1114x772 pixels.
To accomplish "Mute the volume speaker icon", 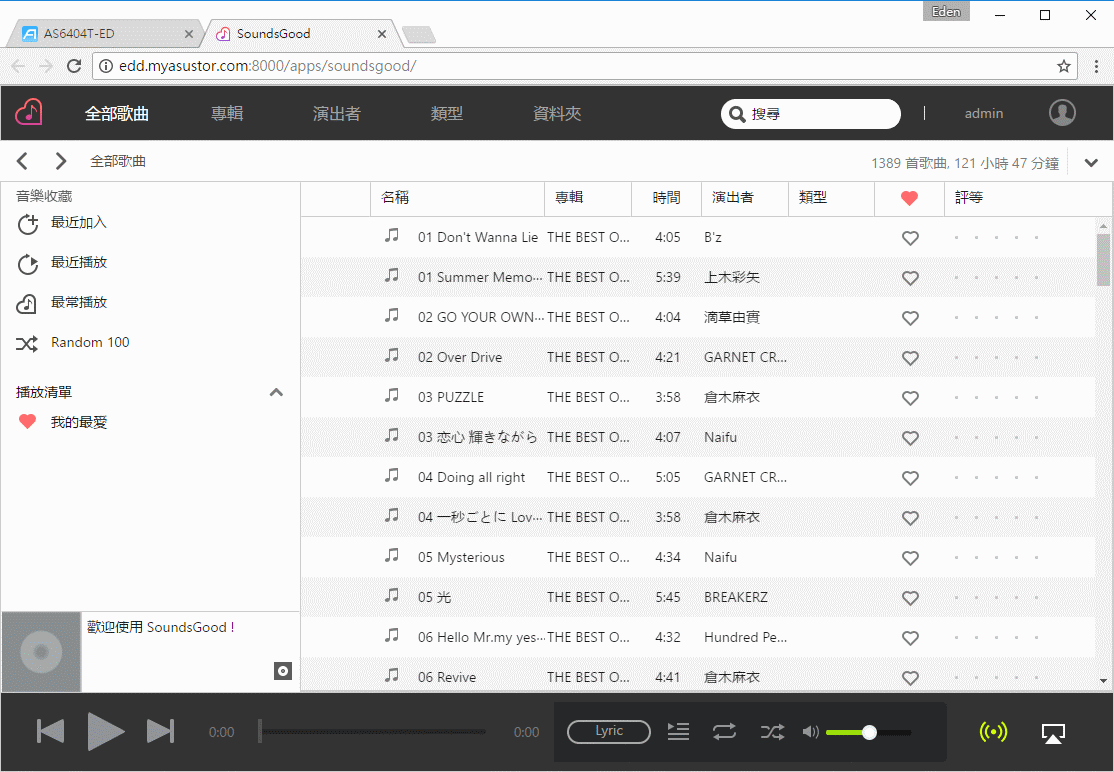I will click(x=811, y=732).
